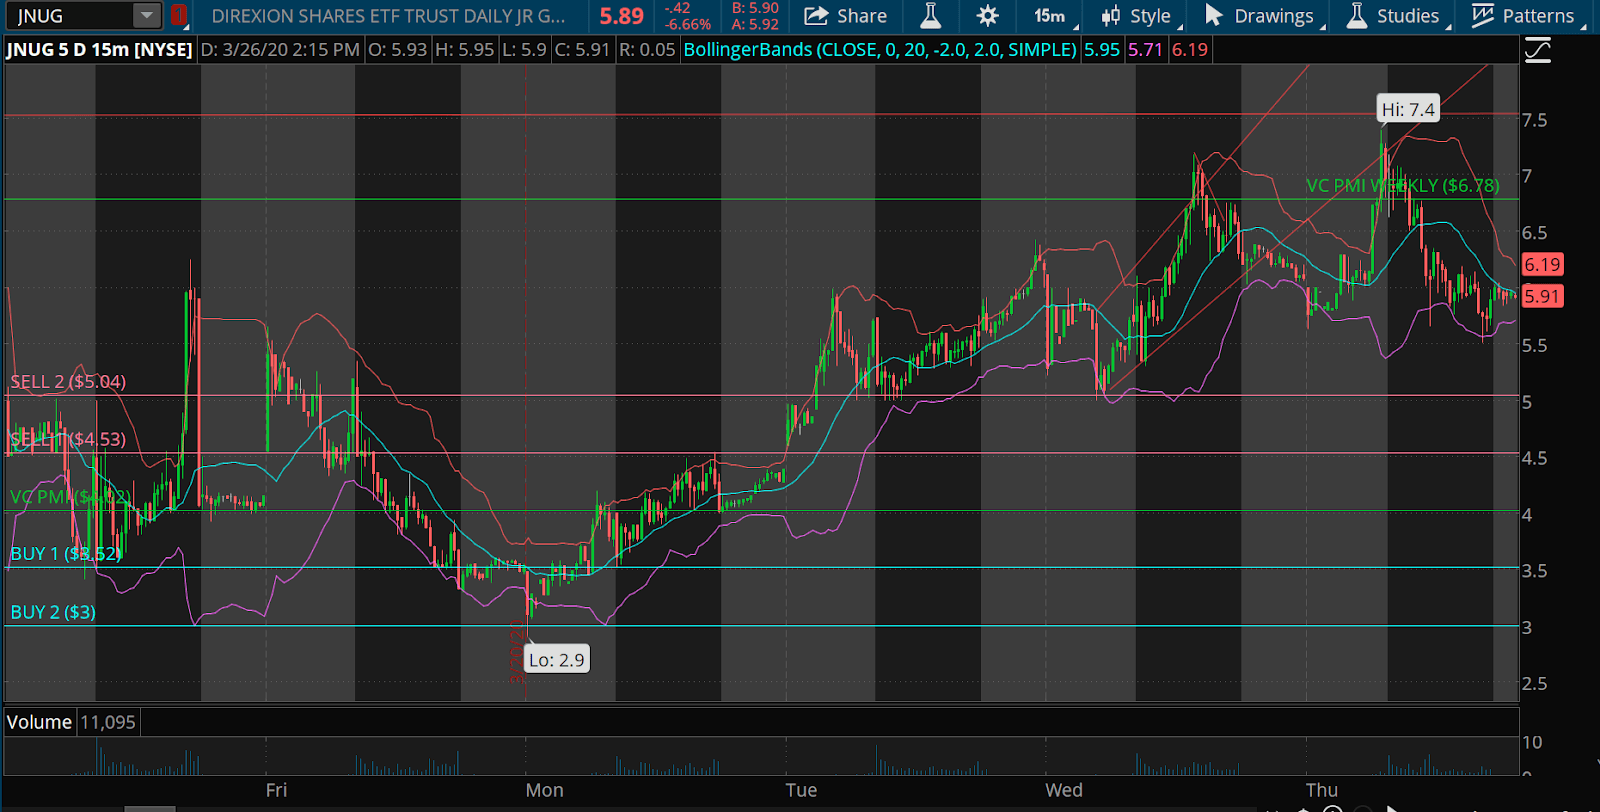Click the Wed date axis label

[x=1064, y=790]
